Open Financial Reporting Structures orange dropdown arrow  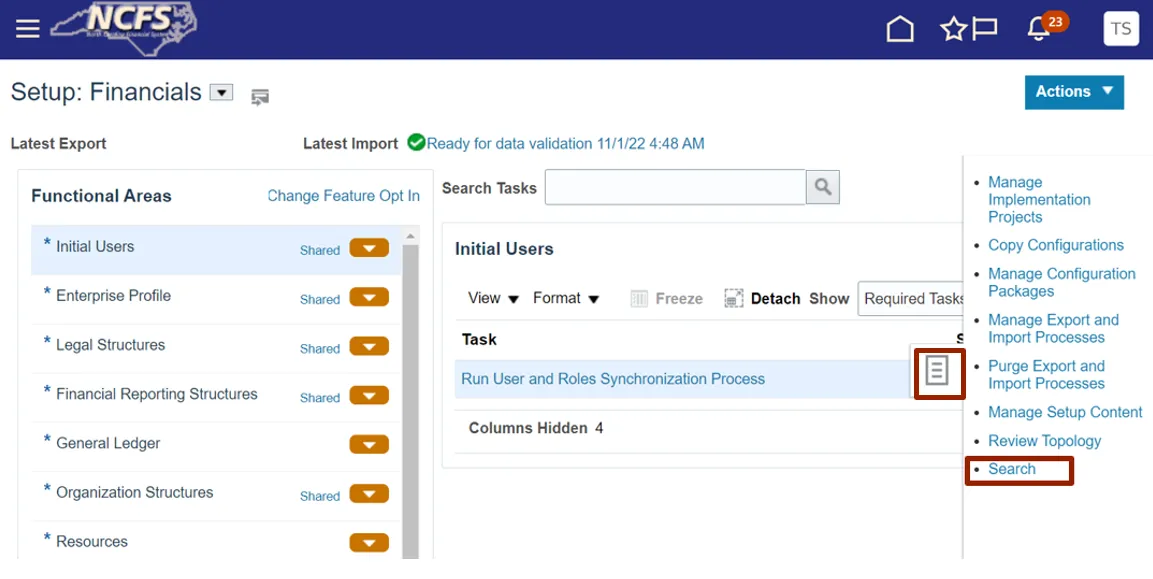click(x=369, y=396)
